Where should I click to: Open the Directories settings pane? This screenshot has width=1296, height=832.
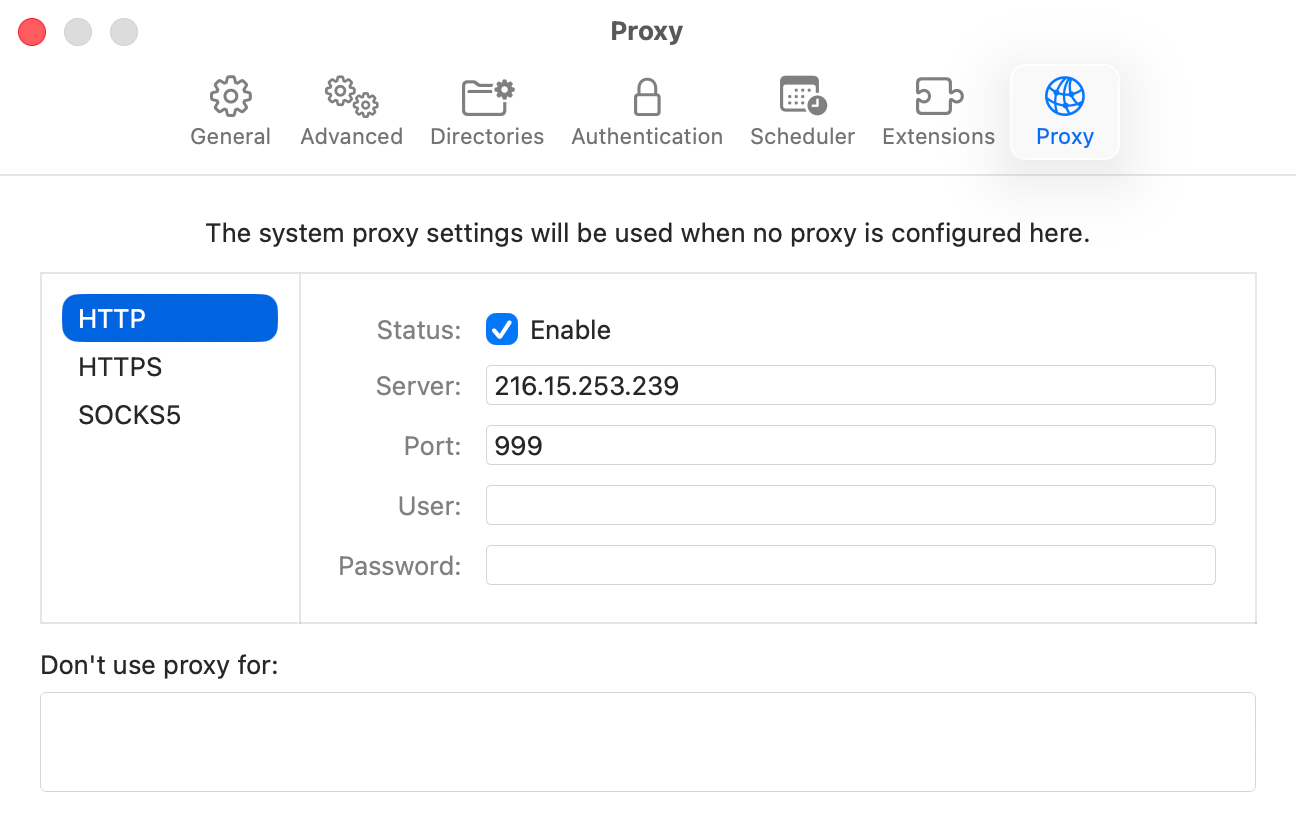point(487,110)
